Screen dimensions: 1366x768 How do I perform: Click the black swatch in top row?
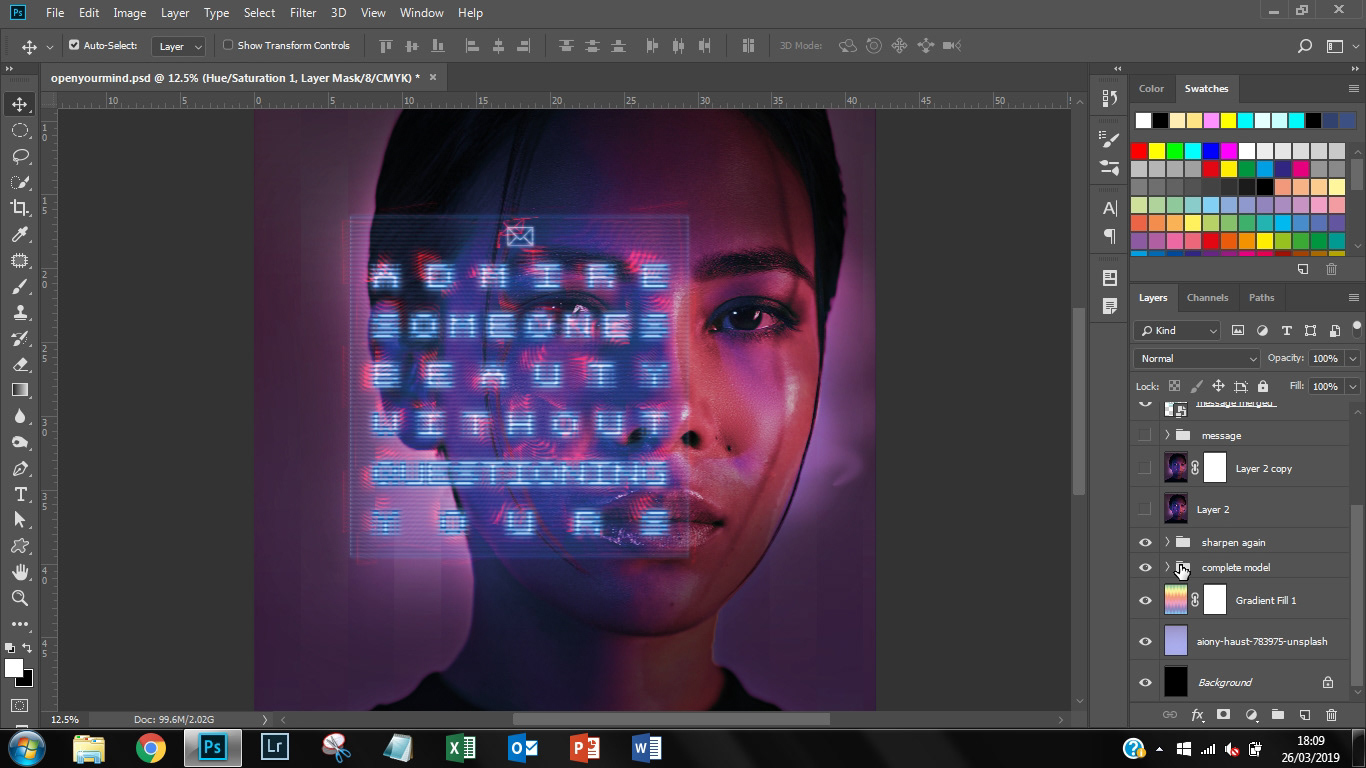coord(1160,121)
